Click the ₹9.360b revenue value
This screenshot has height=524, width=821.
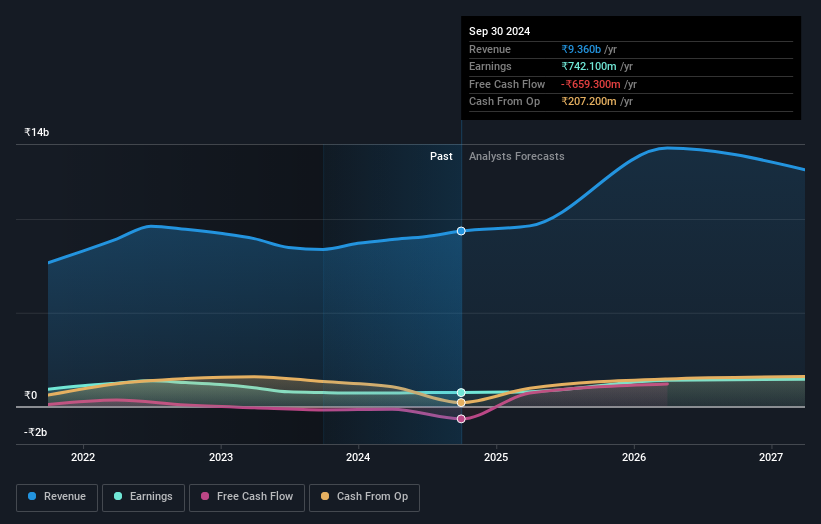581,49
